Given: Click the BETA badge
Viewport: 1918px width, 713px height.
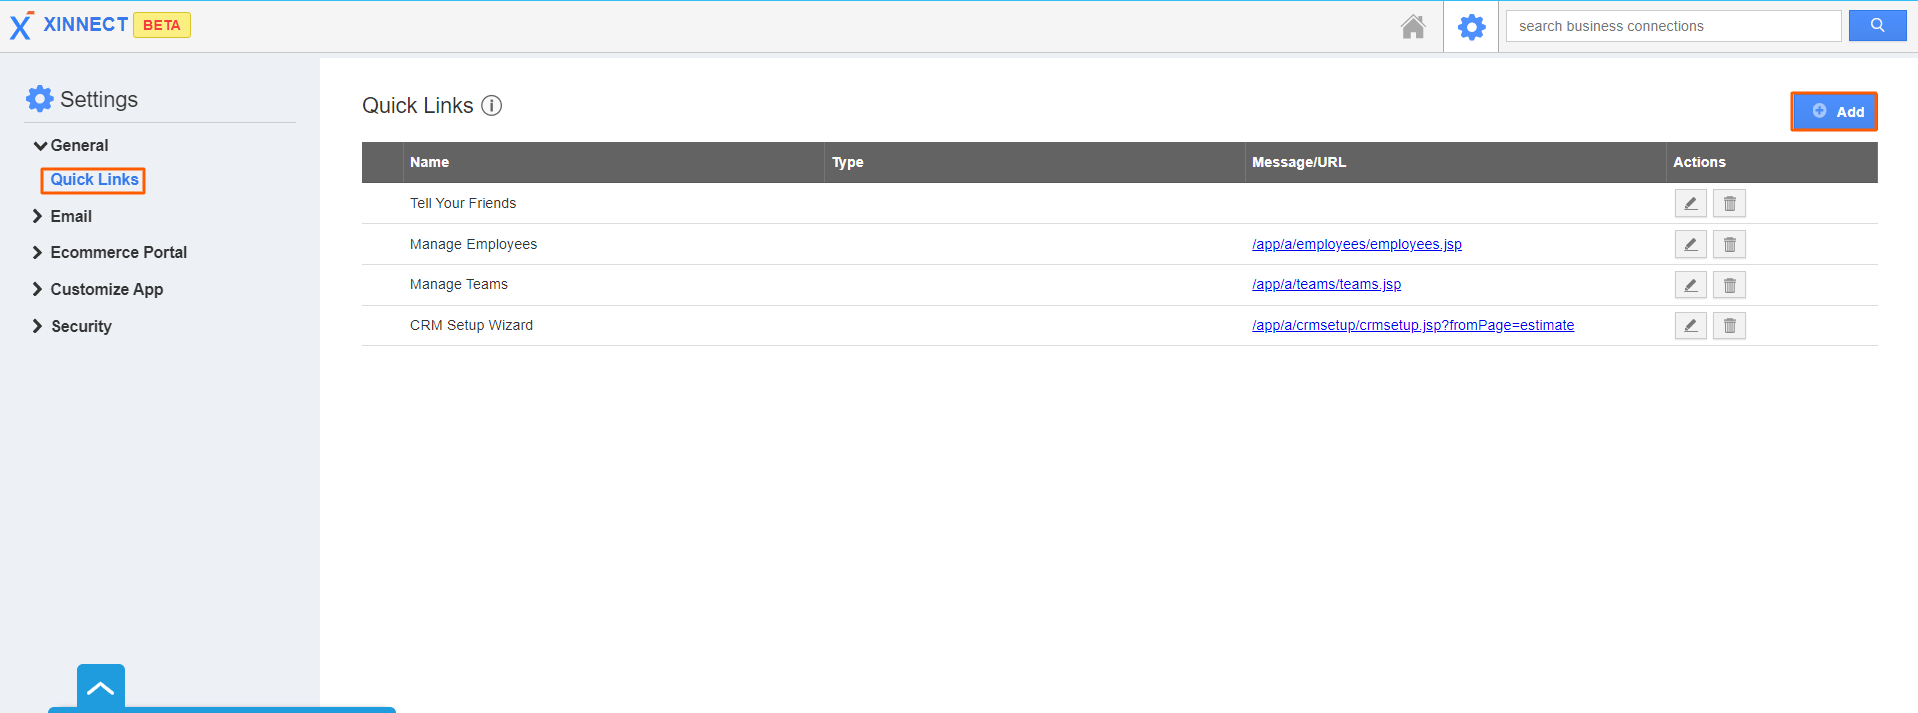Looking at the screenshot, I should pos(162,25).
